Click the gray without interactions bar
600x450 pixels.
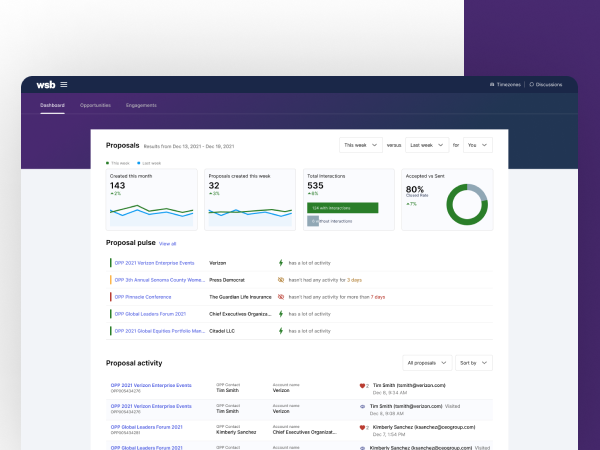pyautogui.click(x=313, y=221)
